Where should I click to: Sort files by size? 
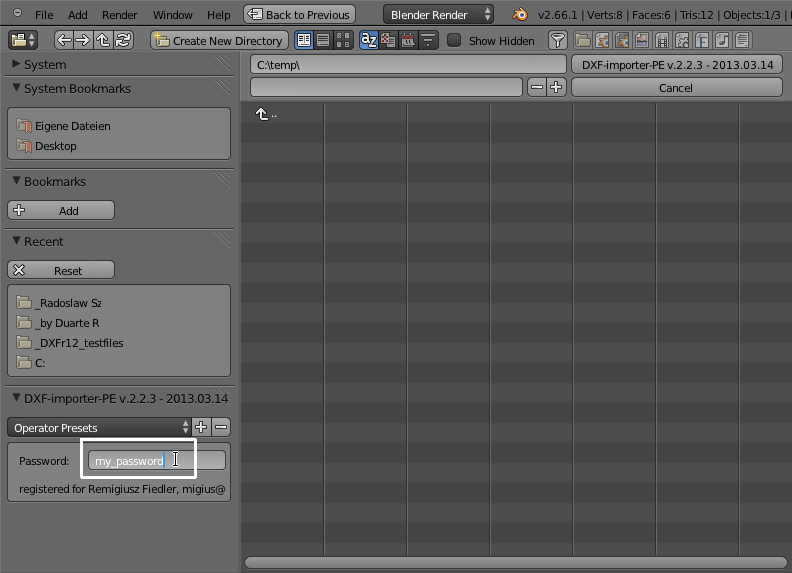point(428,40)
